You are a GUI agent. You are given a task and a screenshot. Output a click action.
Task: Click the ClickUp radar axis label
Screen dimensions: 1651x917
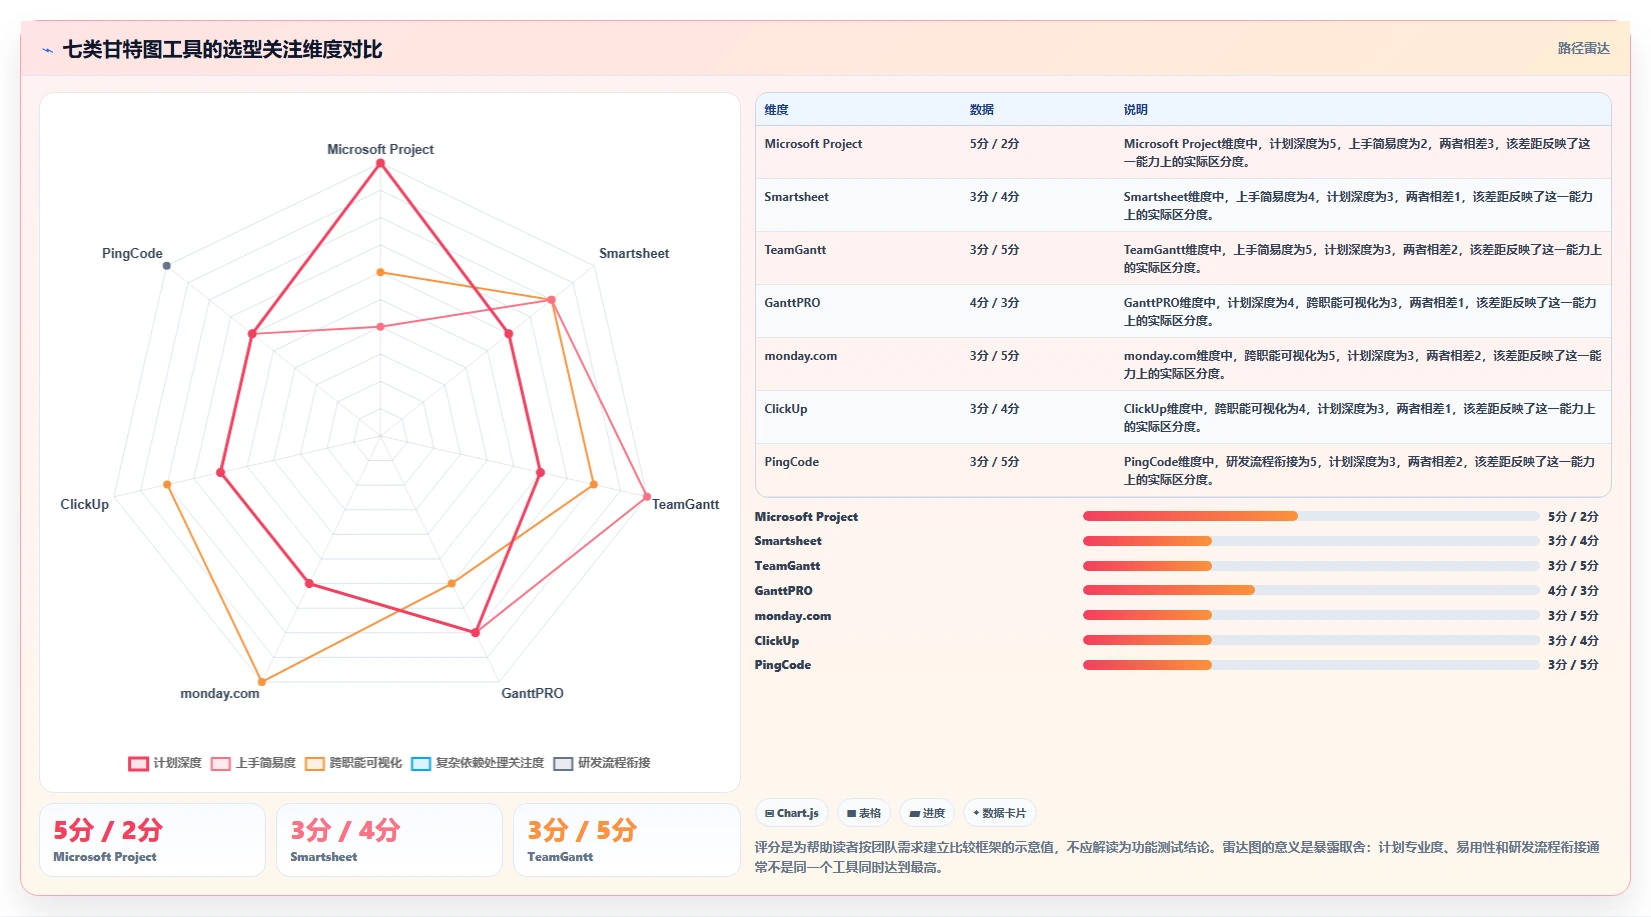84,504
